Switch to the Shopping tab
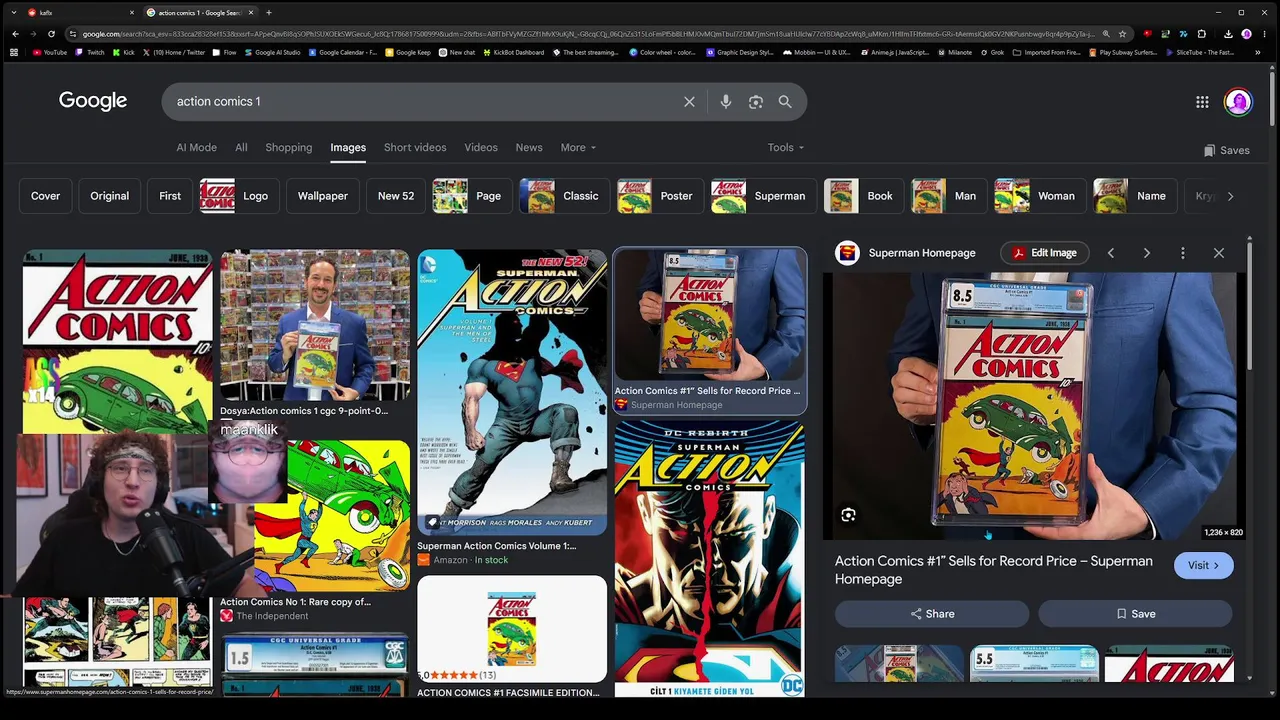The height and width of the screenshot is (720, 1280). (x=289, y=148)
